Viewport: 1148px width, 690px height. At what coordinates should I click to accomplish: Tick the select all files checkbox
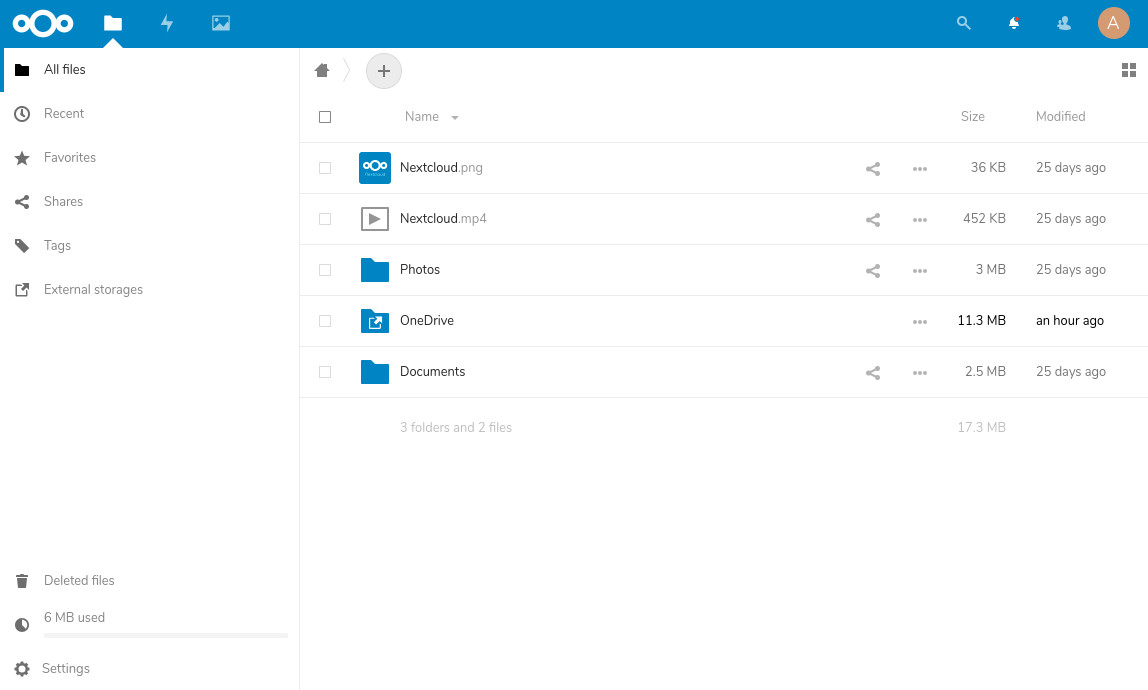325,117
